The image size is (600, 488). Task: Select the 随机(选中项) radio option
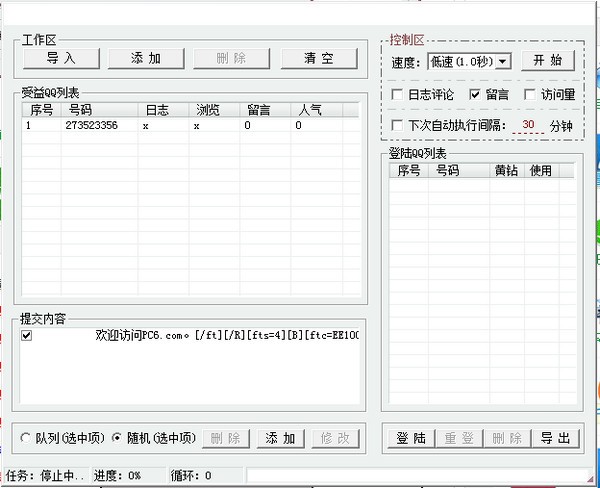pyautogui.click(x=116, y=438)
